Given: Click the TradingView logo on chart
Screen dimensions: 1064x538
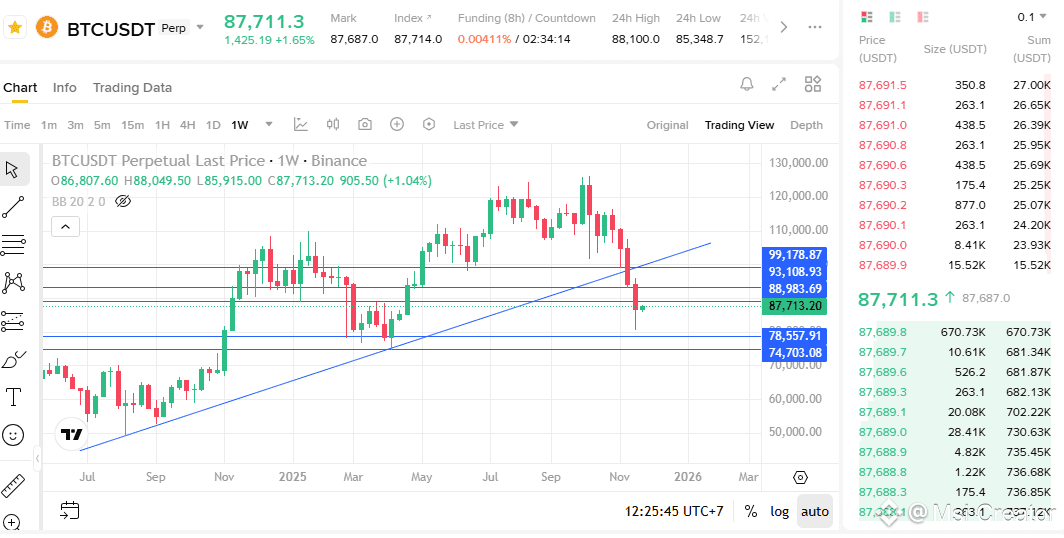Looking at the screenshot, I should (x=71, y=434).
